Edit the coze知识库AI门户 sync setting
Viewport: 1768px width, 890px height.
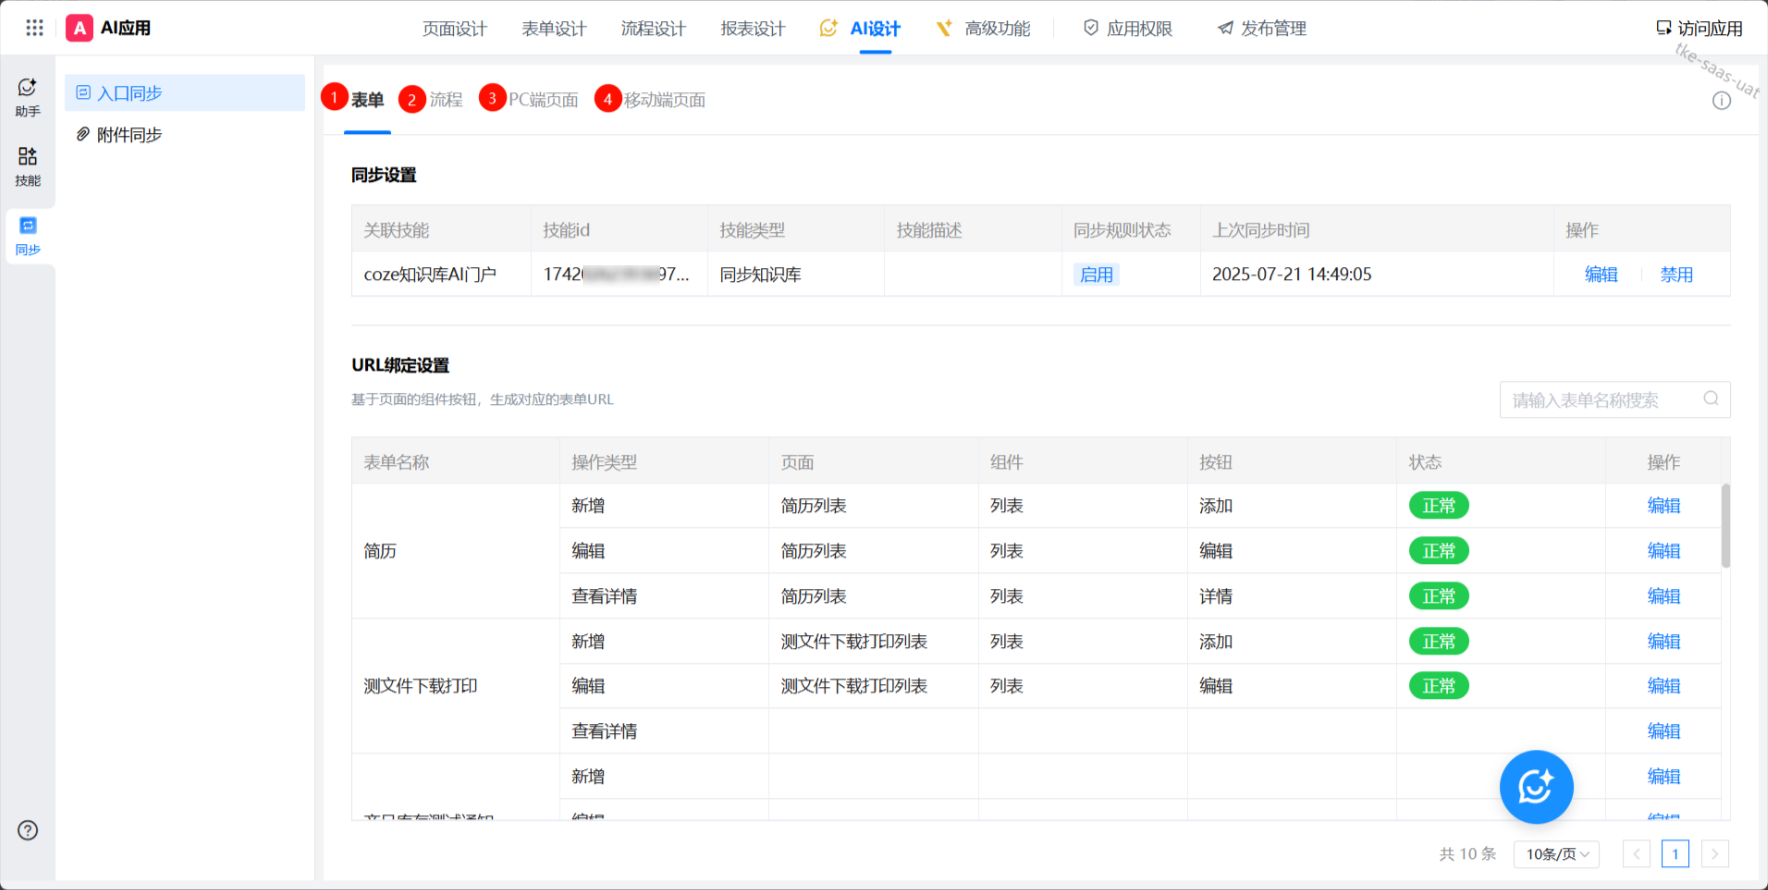point(1600,275)
